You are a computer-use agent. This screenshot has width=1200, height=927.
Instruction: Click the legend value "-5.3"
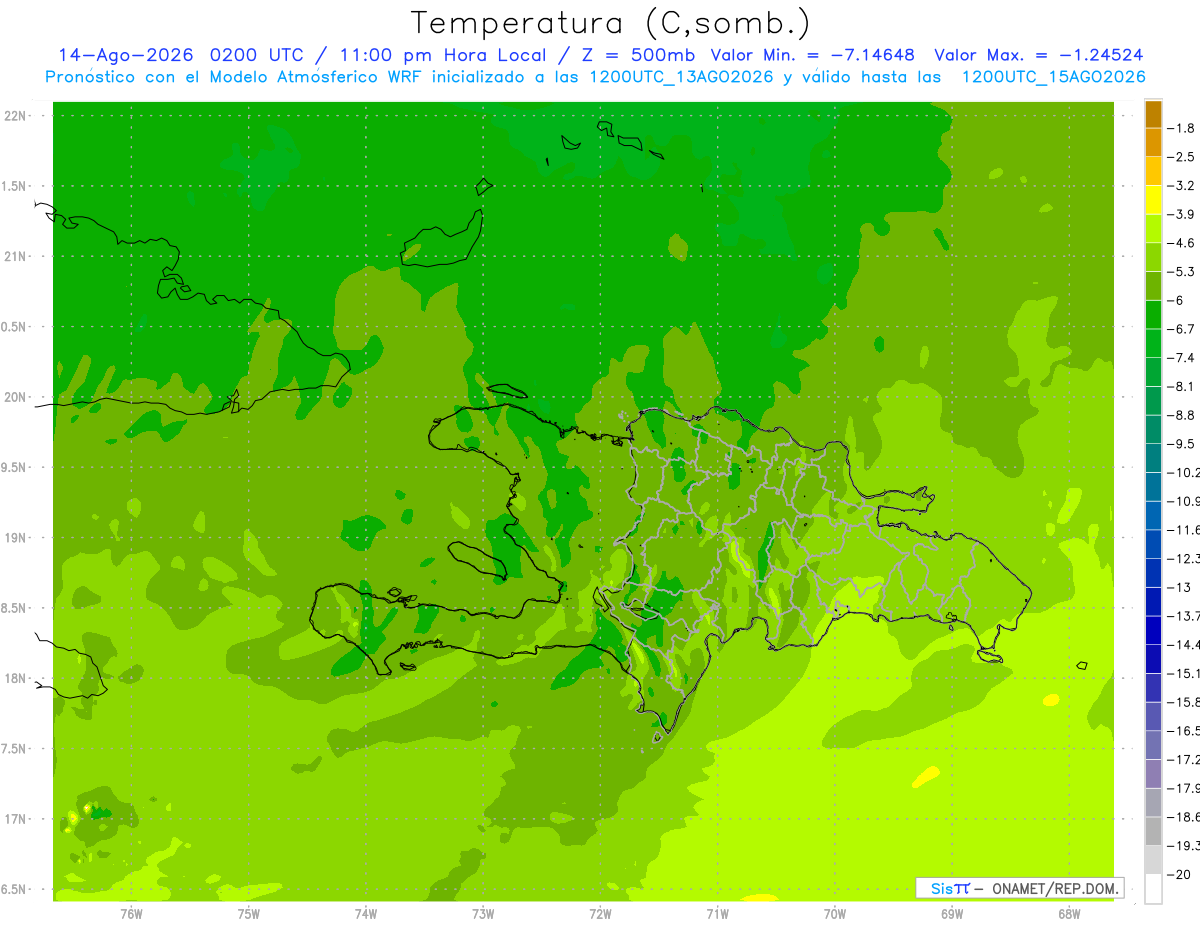(x=1180, y=271)
